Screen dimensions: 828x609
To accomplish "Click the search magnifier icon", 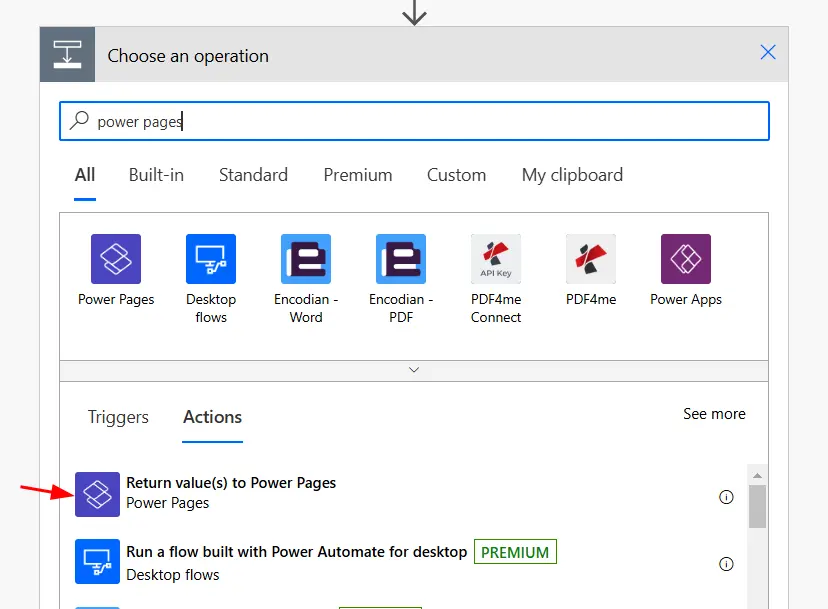I will tap(79, 120).
